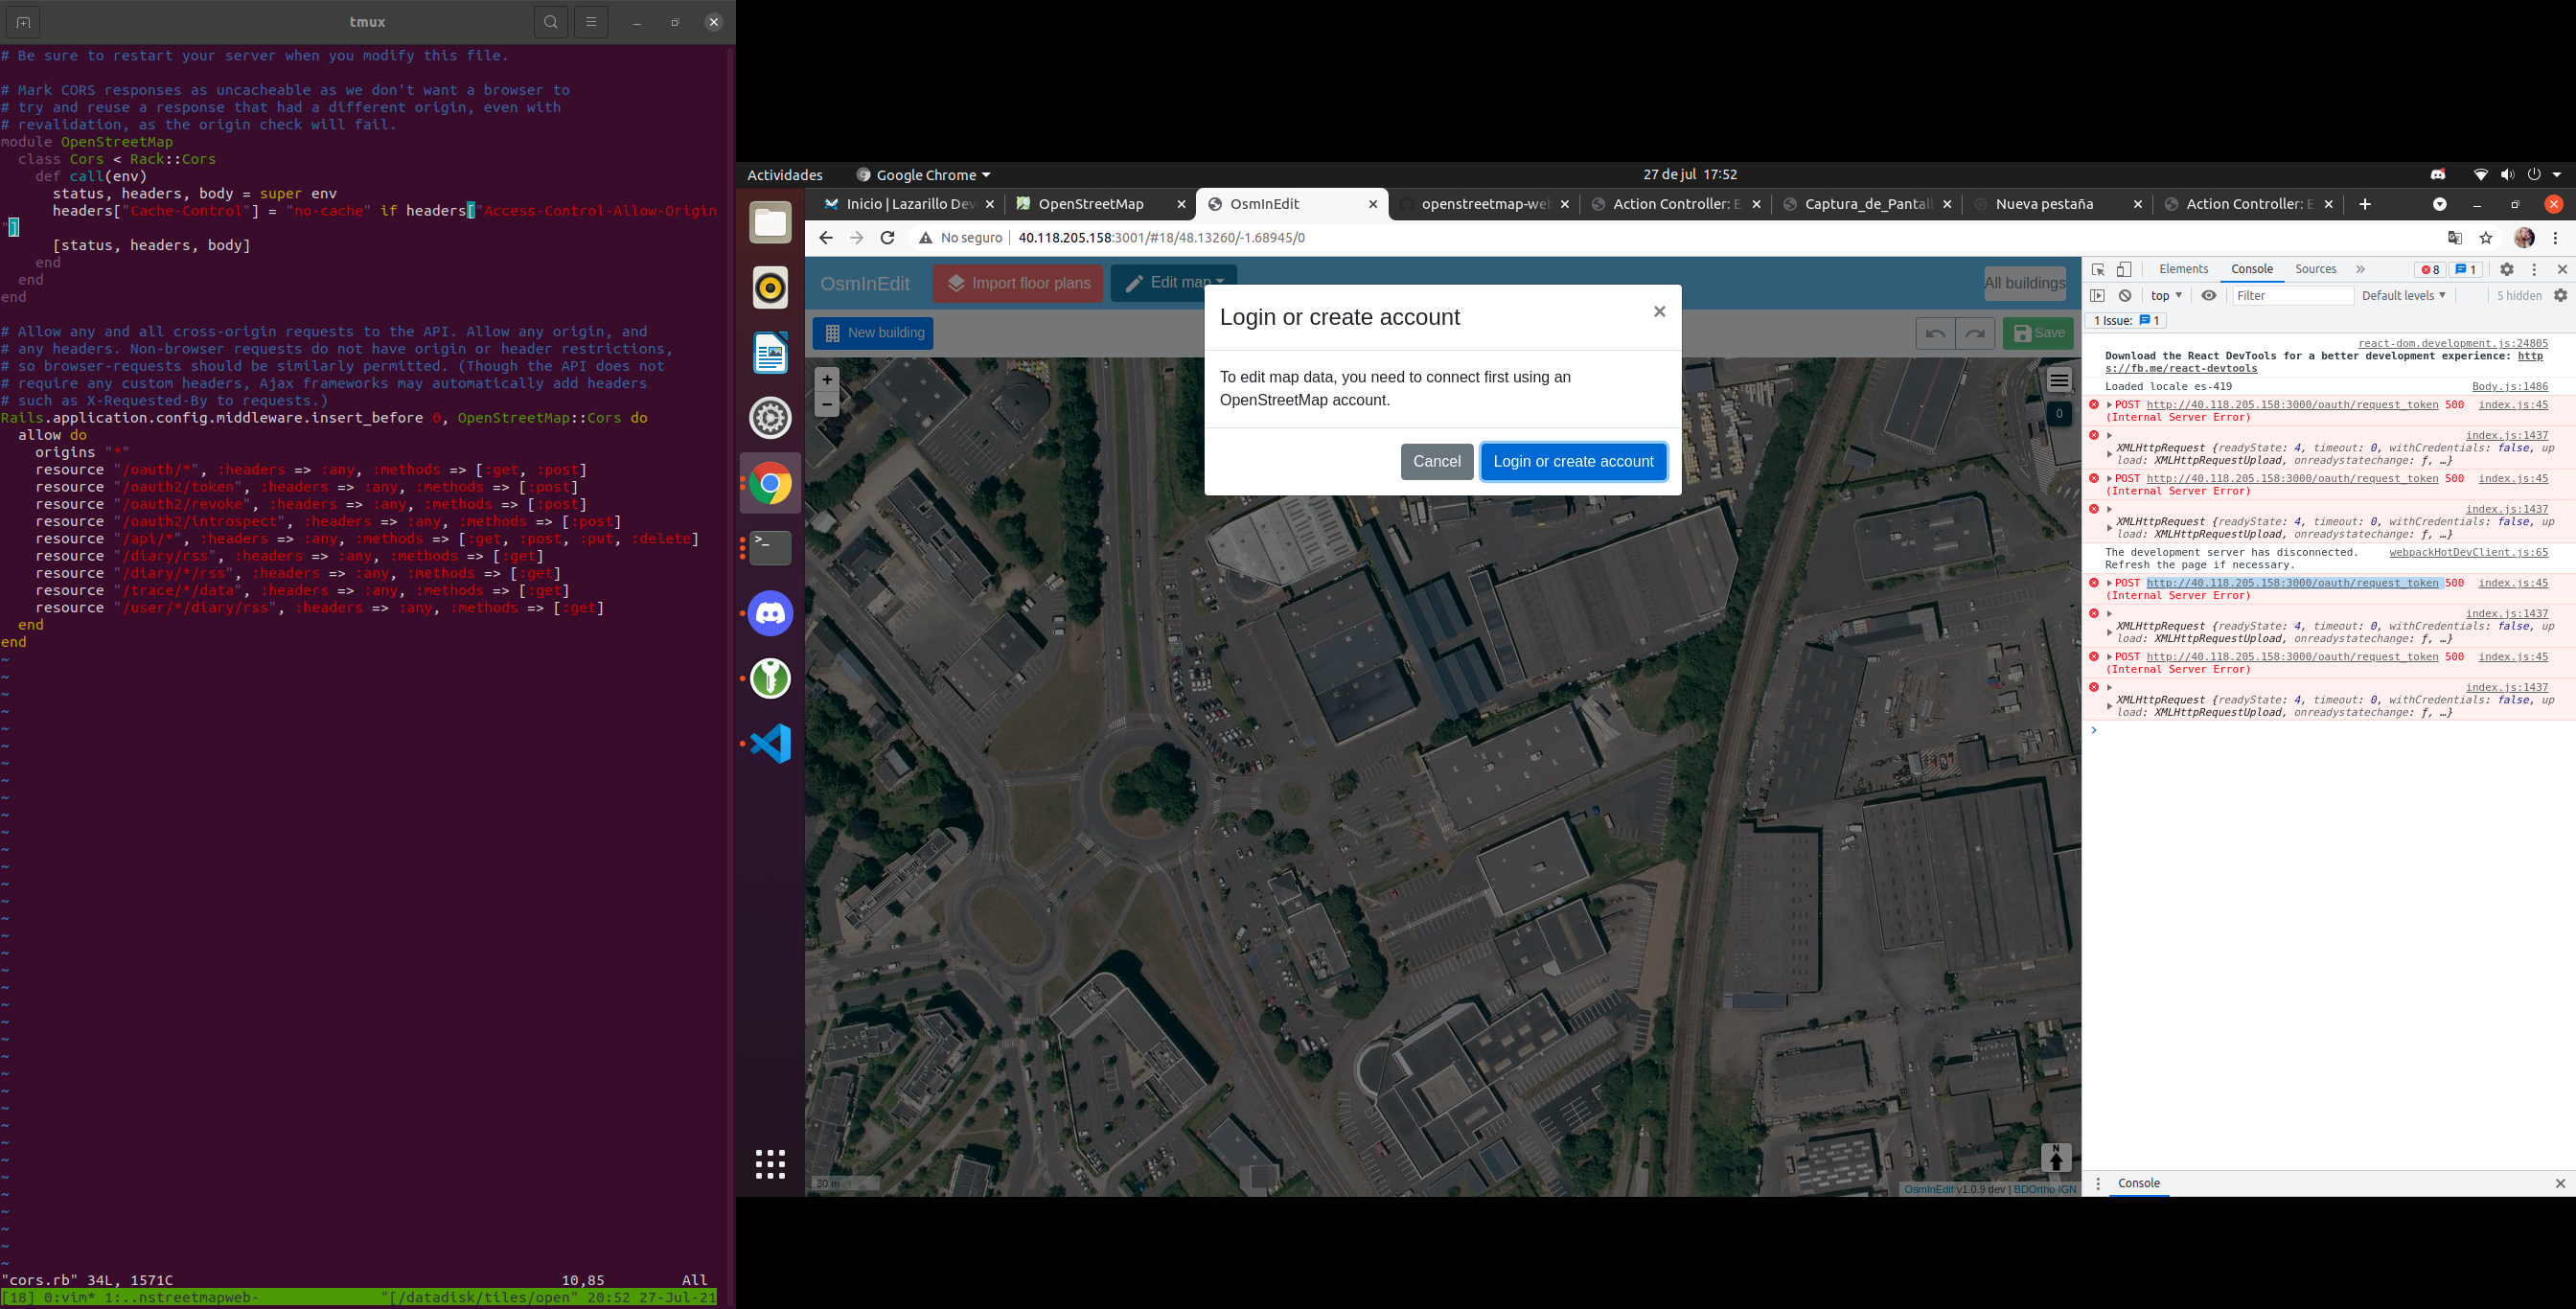The width and height of the screenshot is (2576, 1309).
Task: Activate DevTools inspect element picker
Action: pos(2098,269)
